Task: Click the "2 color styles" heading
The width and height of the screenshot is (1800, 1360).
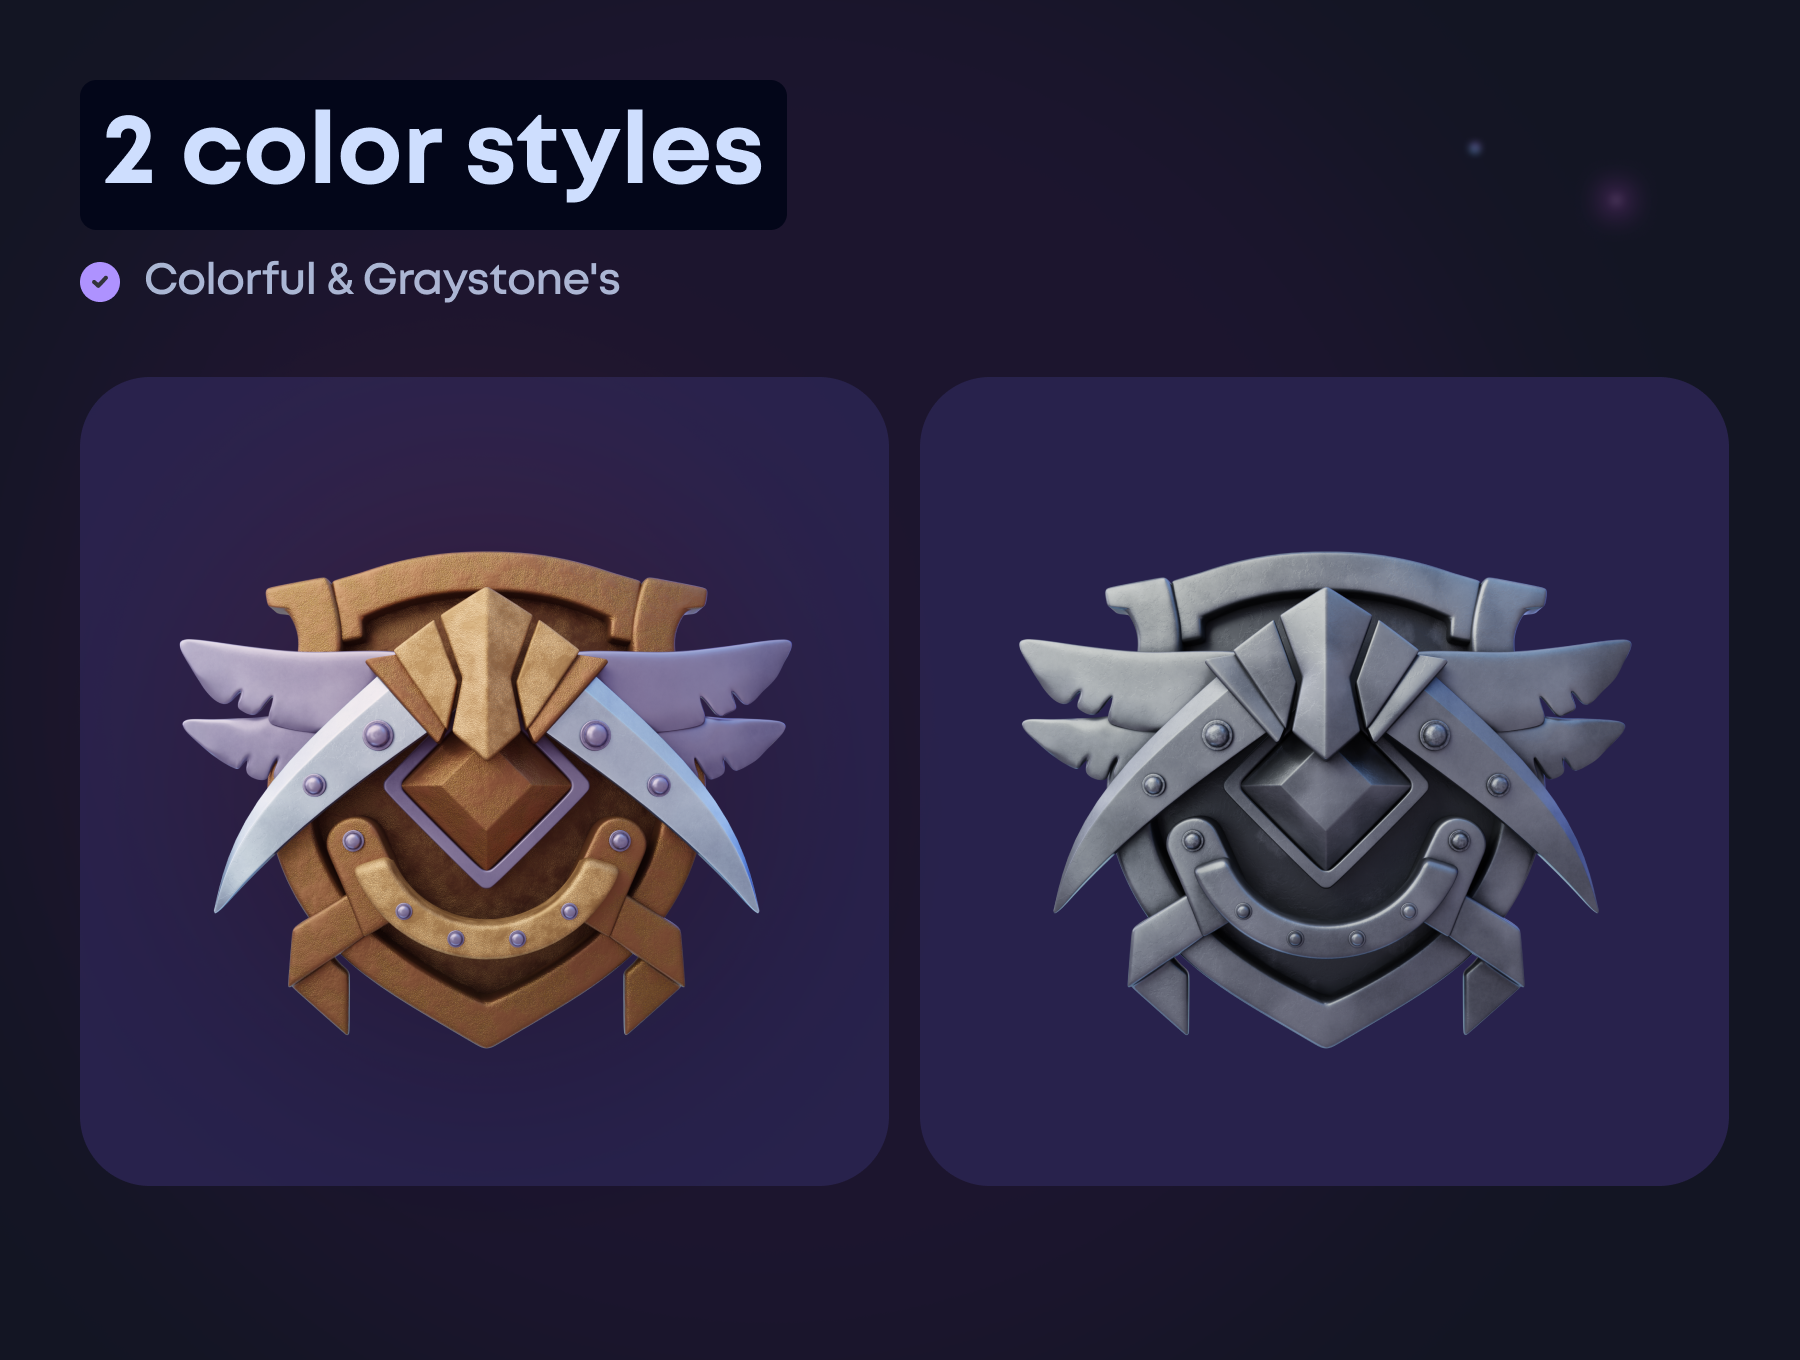Action: (433, 154)
